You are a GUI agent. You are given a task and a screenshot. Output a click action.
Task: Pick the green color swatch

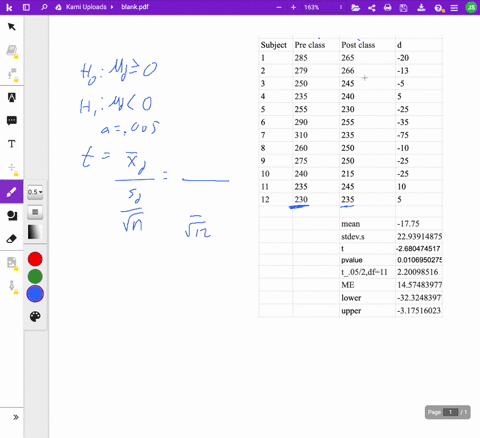(x=35, y=276)
